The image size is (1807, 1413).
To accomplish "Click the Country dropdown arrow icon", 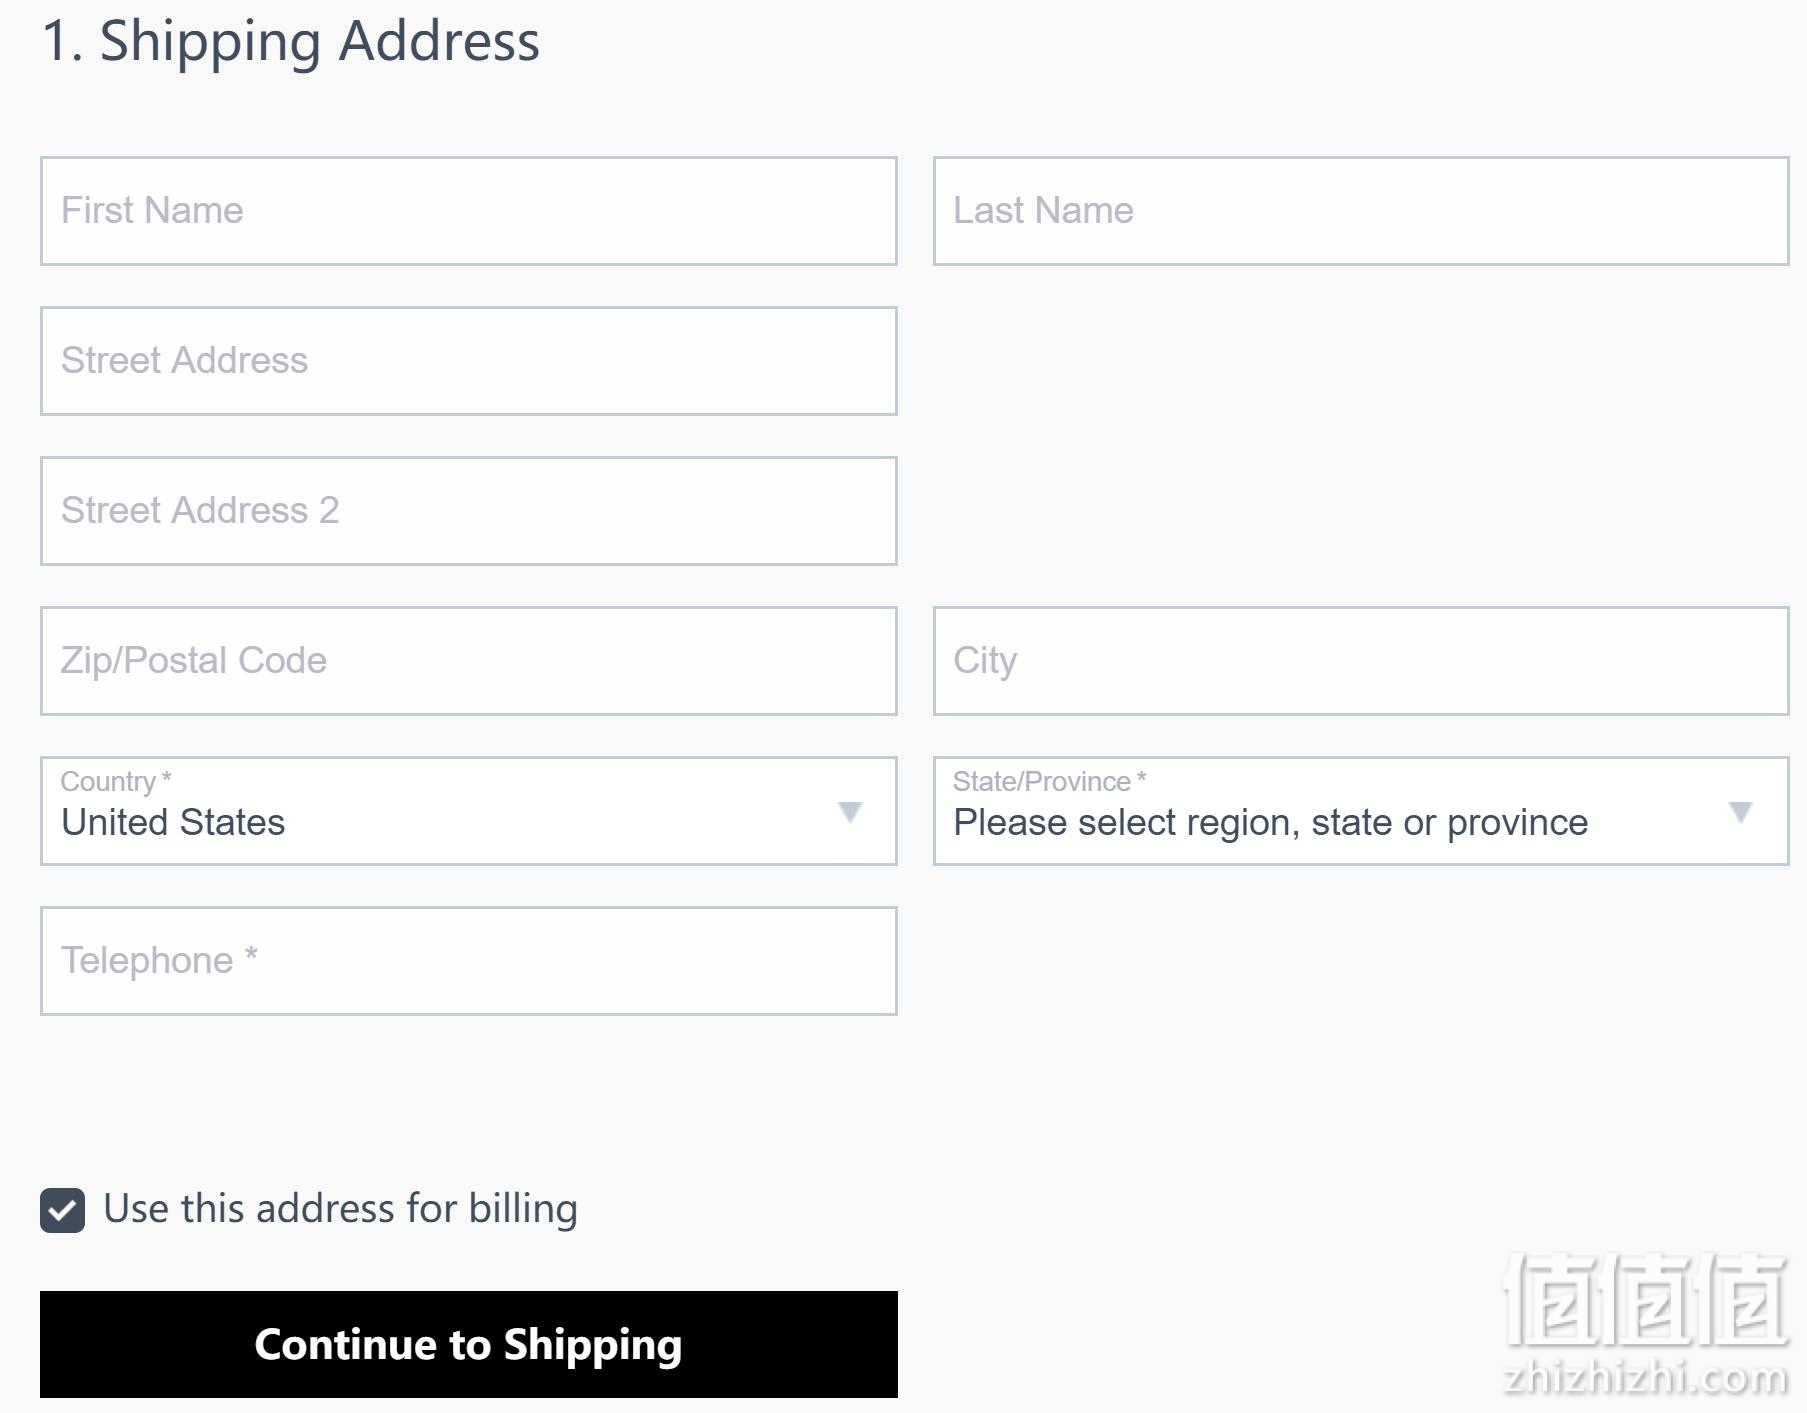I will point(850,812).
